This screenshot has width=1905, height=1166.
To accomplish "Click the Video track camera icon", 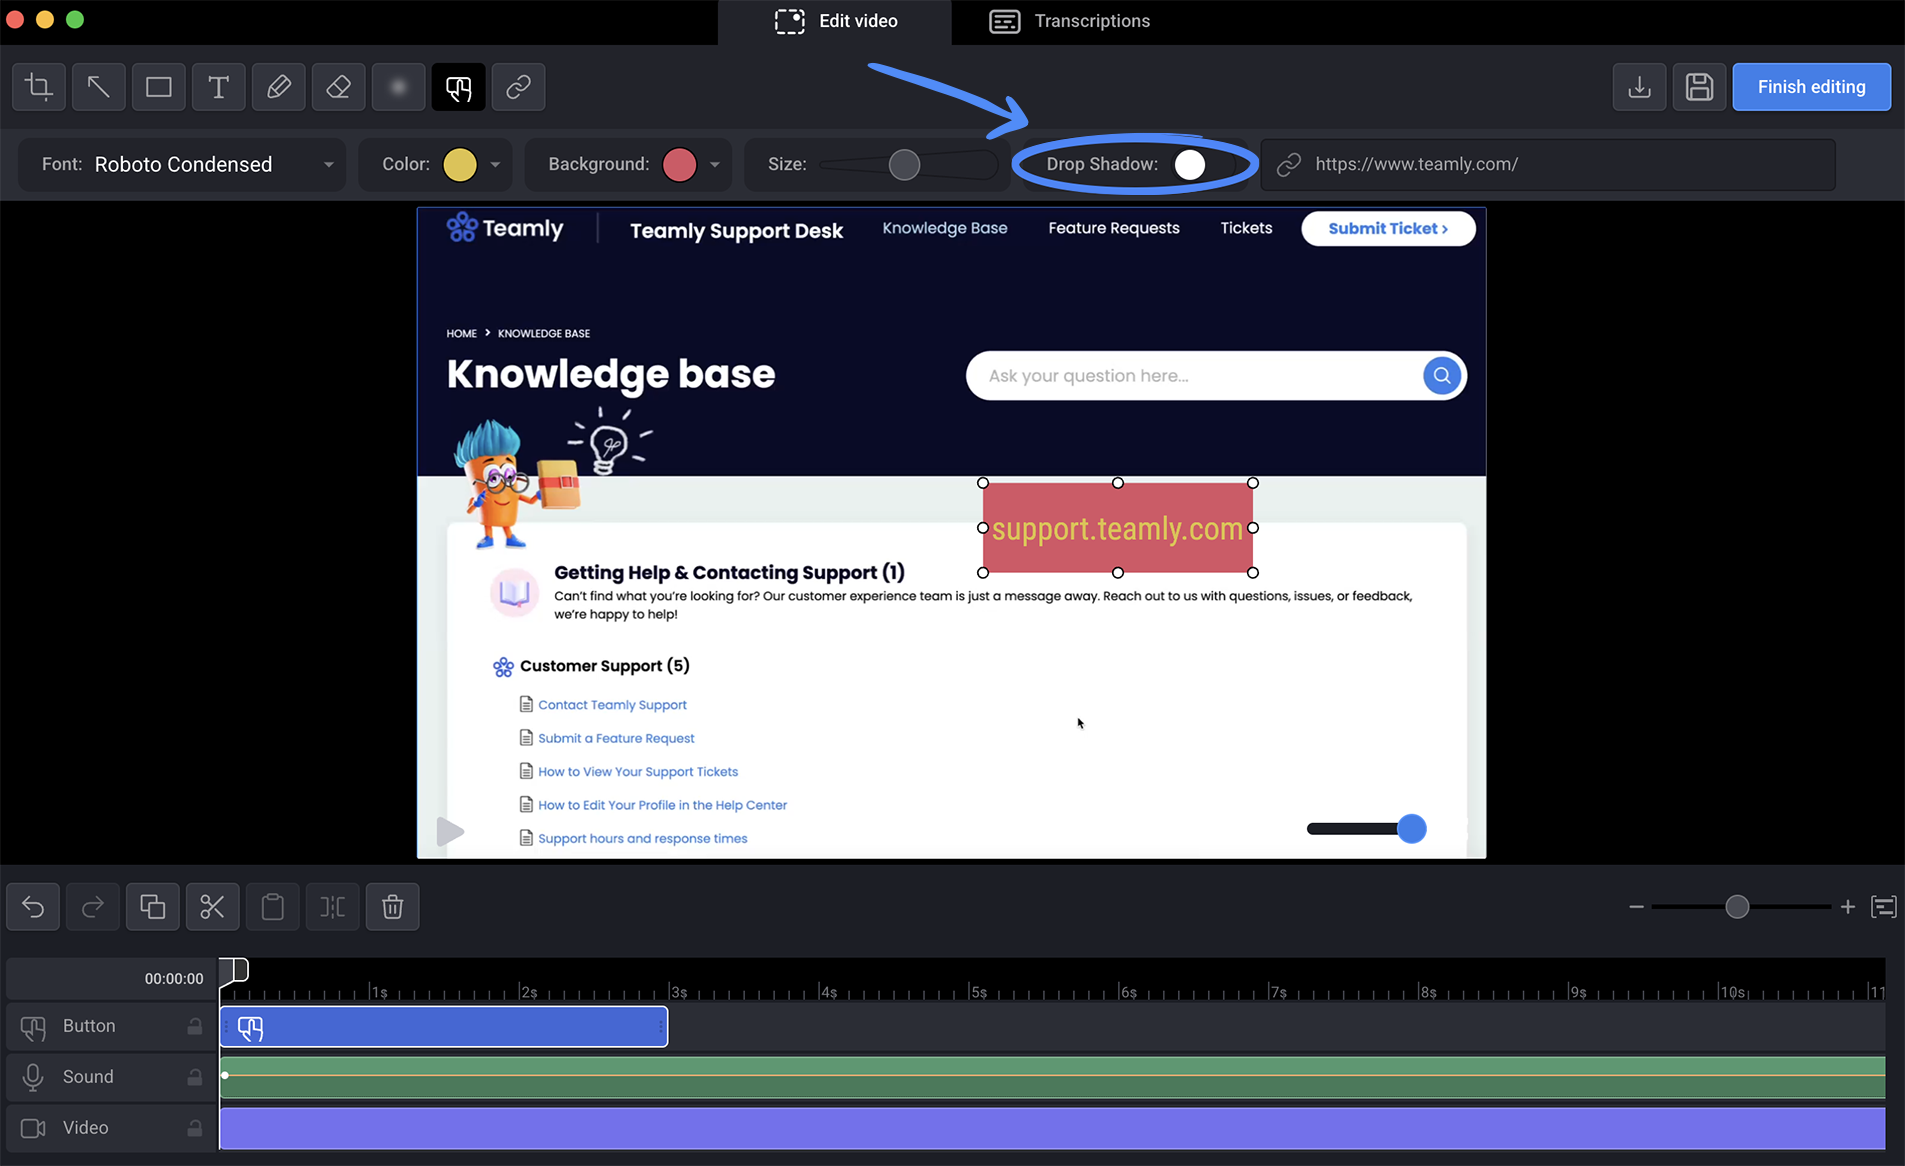I will pos(33,1128).
